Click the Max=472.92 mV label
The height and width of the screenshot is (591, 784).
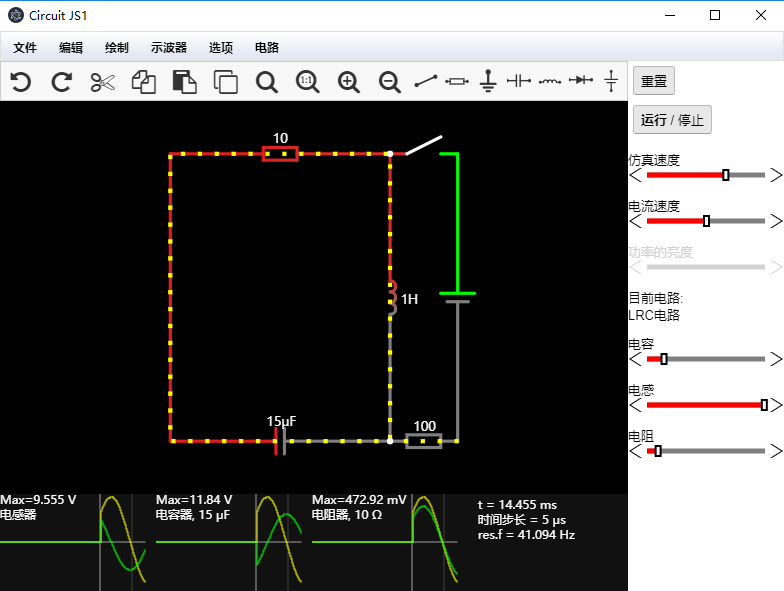[359, 500]
